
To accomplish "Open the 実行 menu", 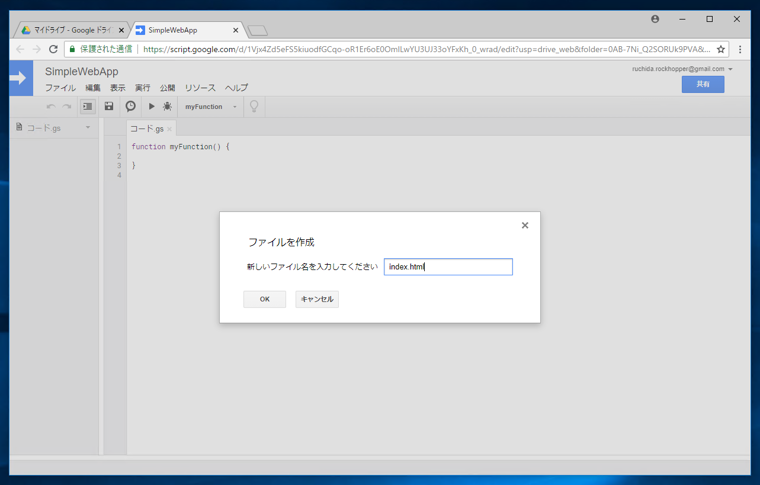I will pos(142,88).
